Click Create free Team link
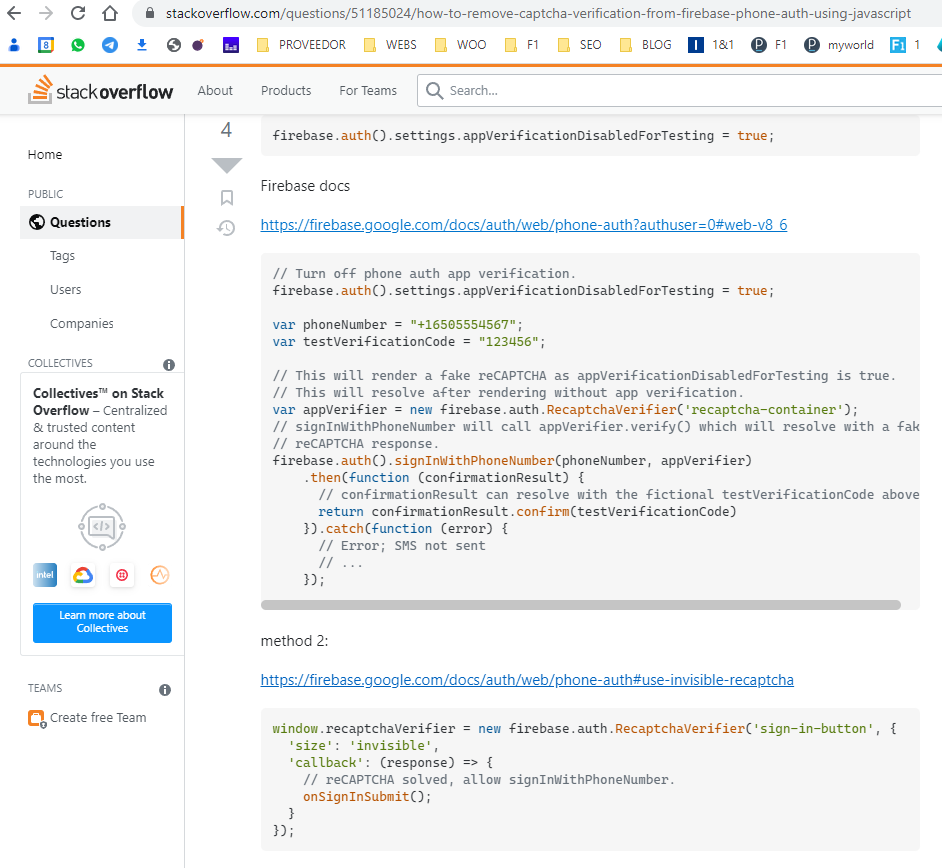This screenshot has width=942, height=868. tap(98, 718)
